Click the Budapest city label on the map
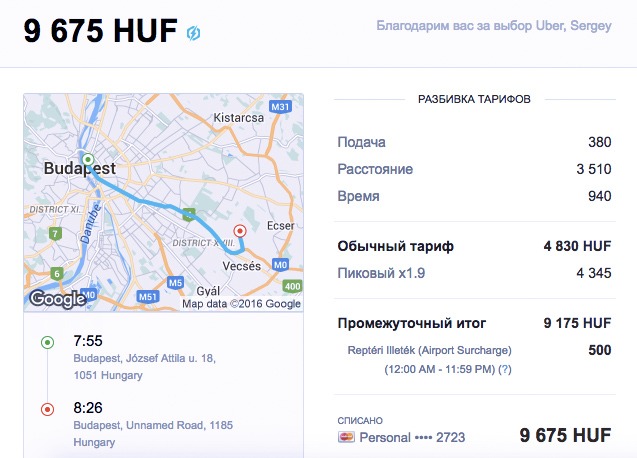Image resolution: width=637 pixels, height=458 pixels. click(x=80, y=169)
